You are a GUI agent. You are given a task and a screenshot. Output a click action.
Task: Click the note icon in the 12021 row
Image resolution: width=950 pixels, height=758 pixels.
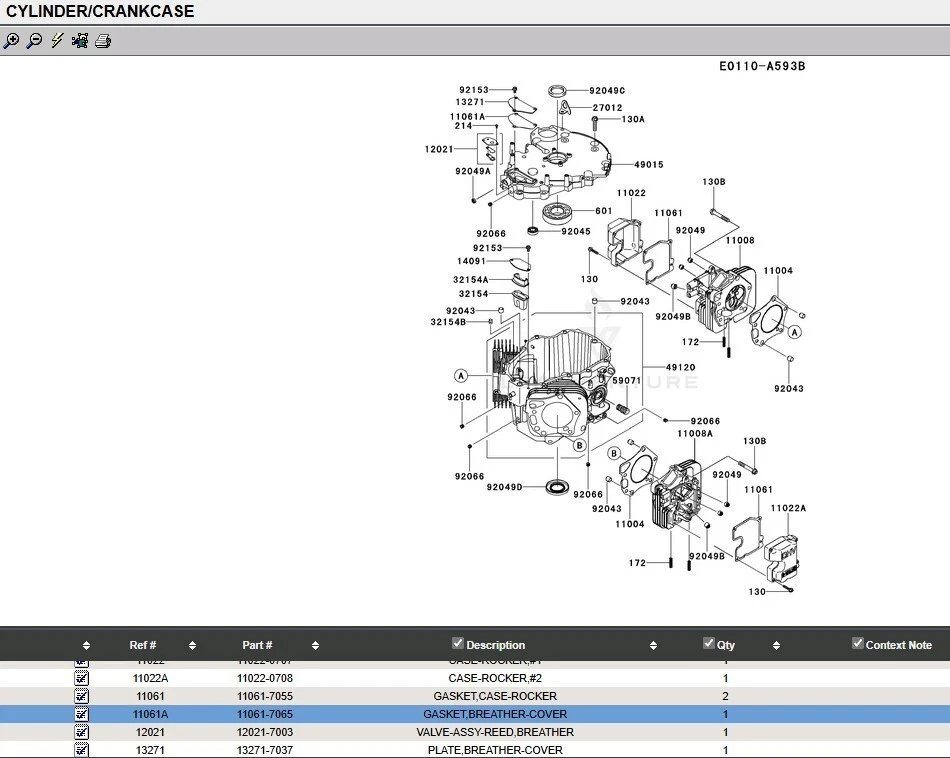click(x=82, y=732)
